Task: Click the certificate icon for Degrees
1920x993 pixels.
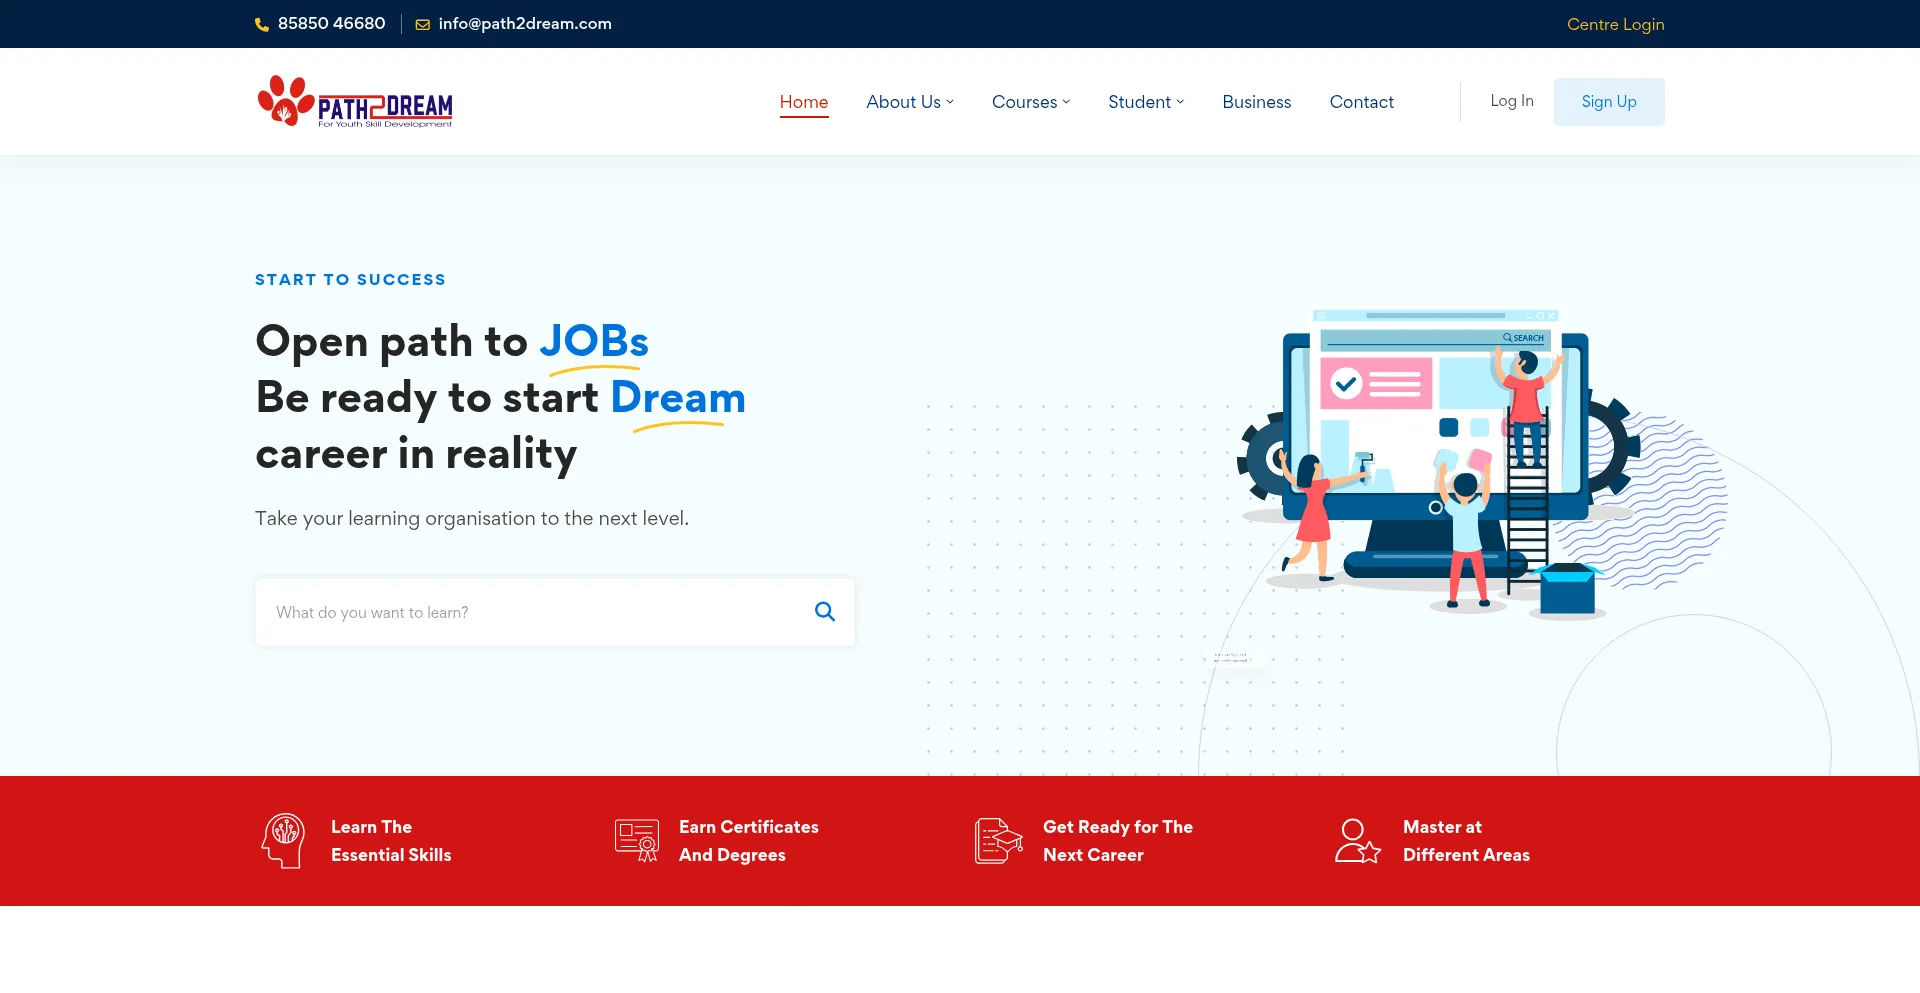Action: tap(637, 841)
